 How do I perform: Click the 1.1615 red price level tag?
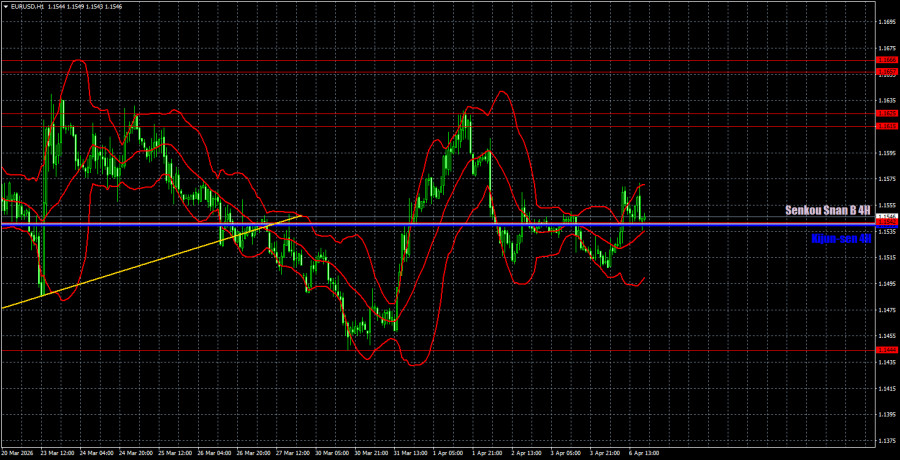point(887,126)
